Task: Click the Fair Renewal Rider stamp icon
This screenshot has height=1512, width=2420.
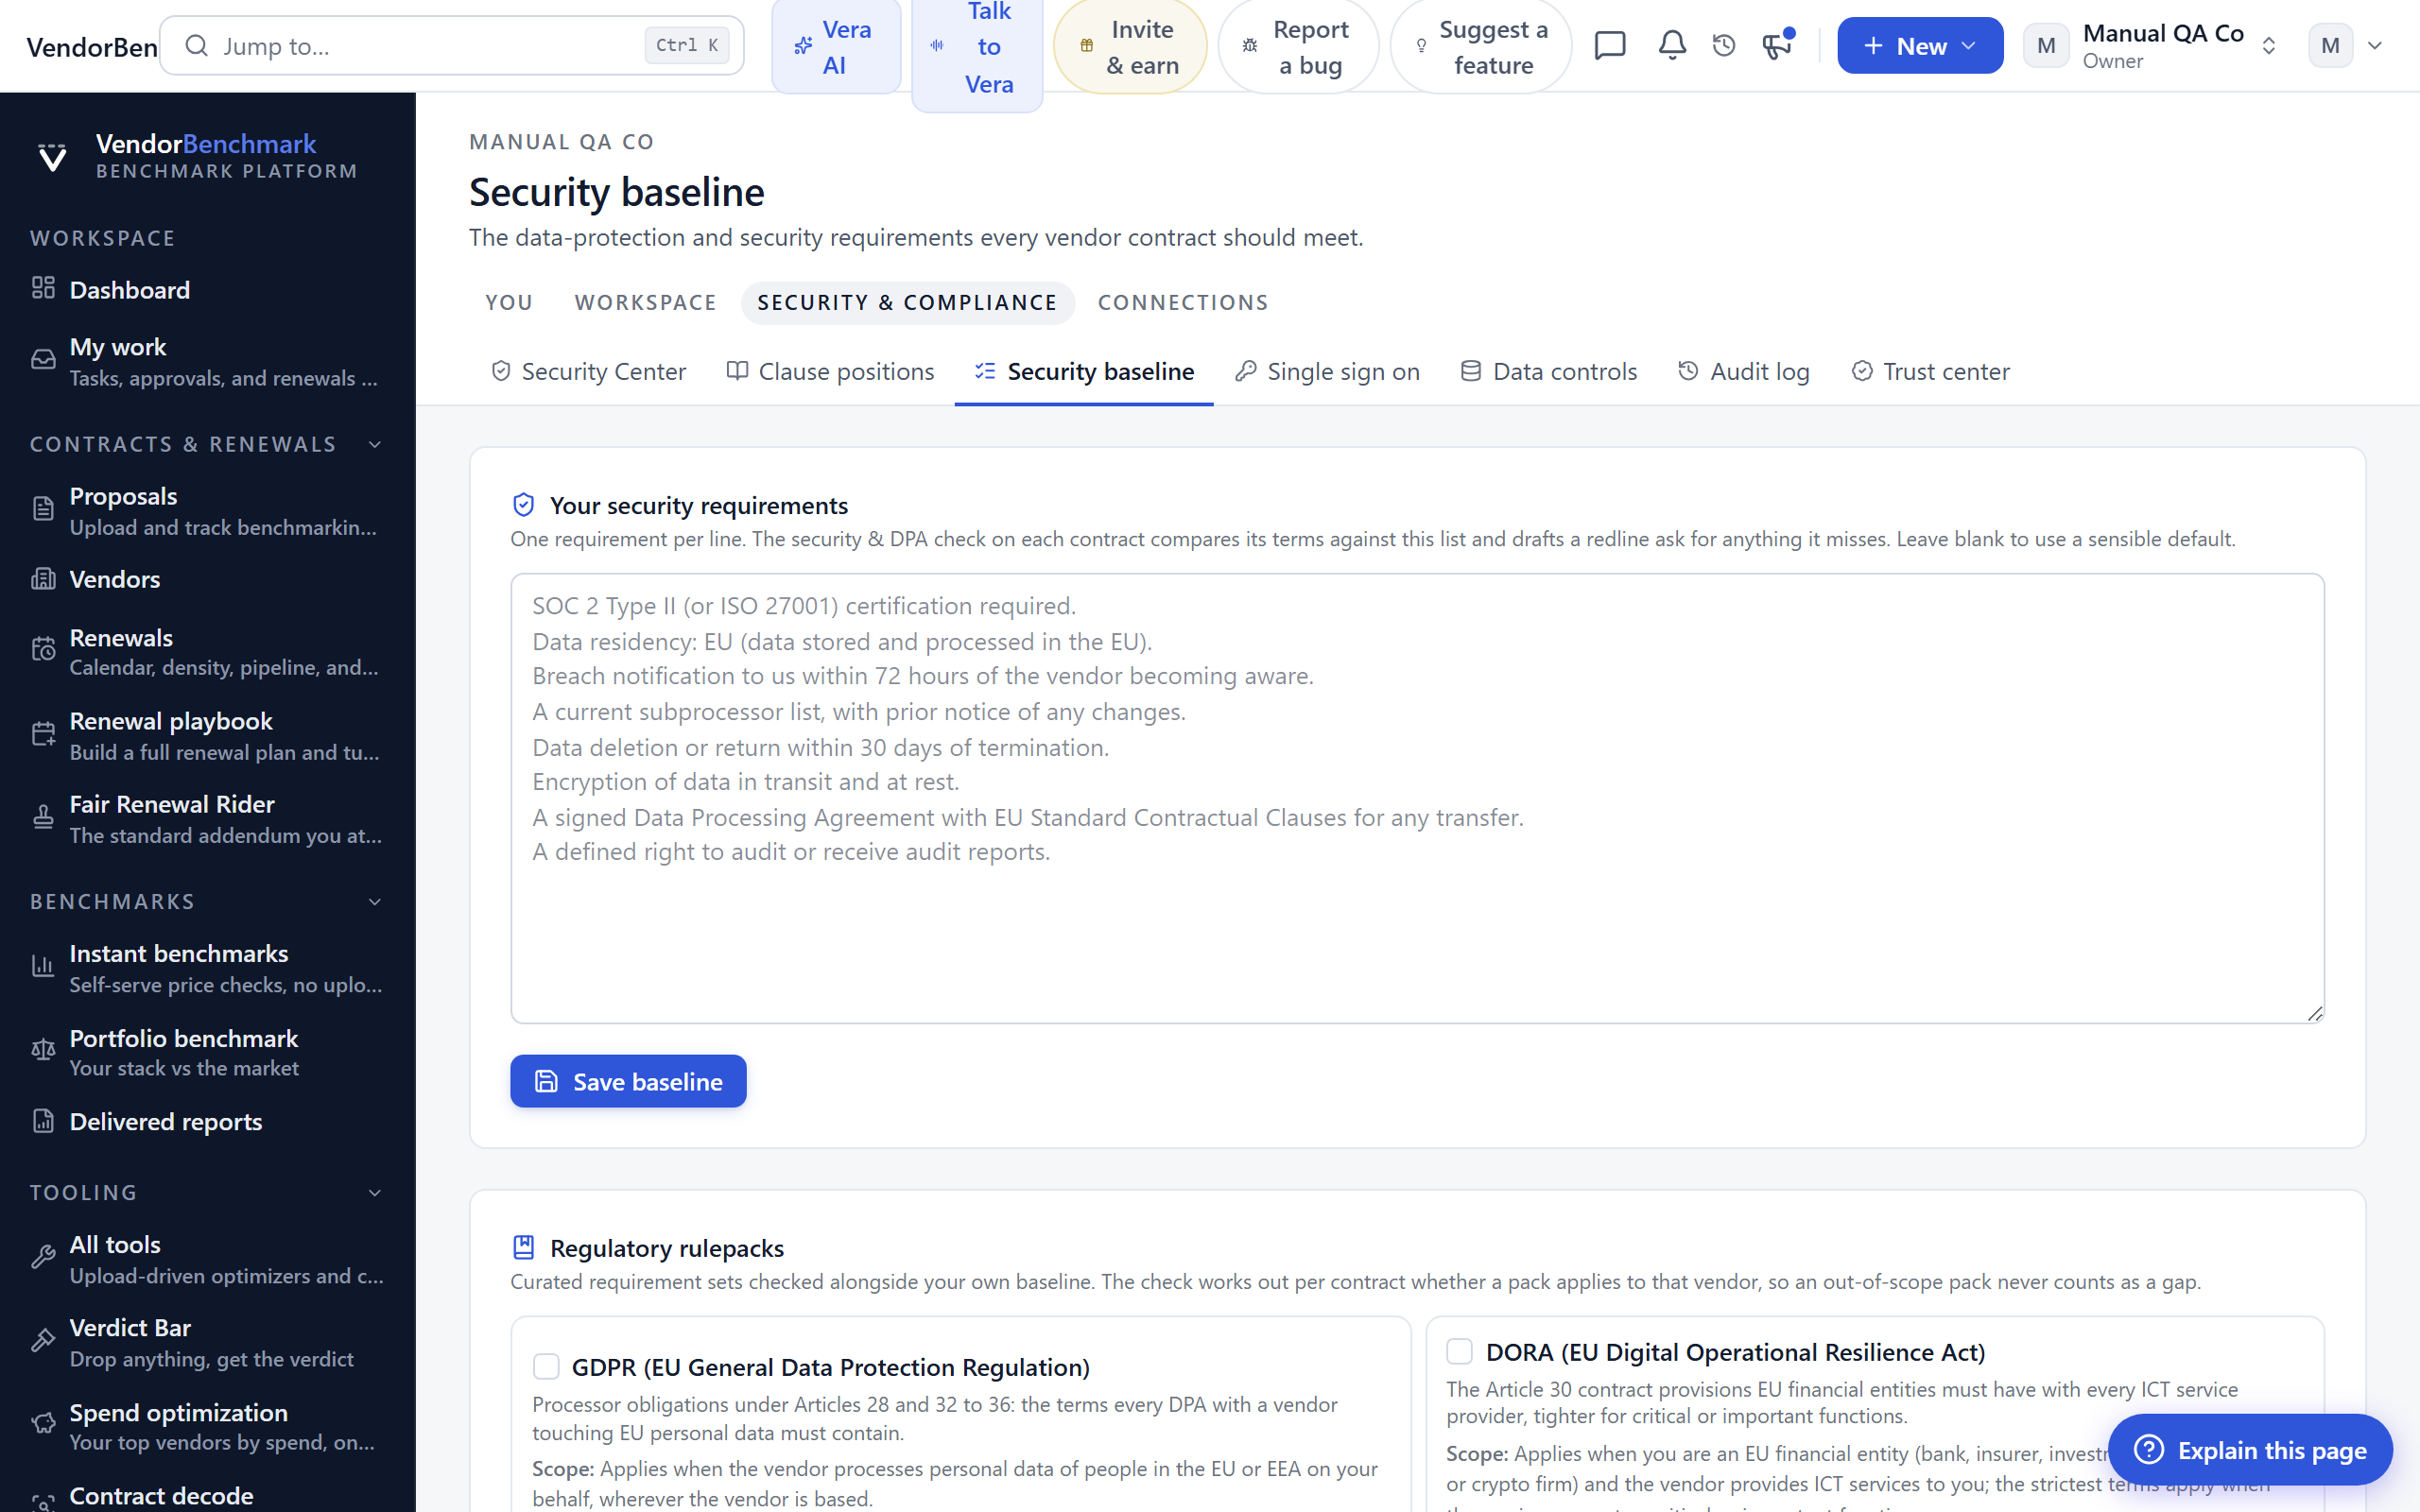Action: (x=43, y=818)
